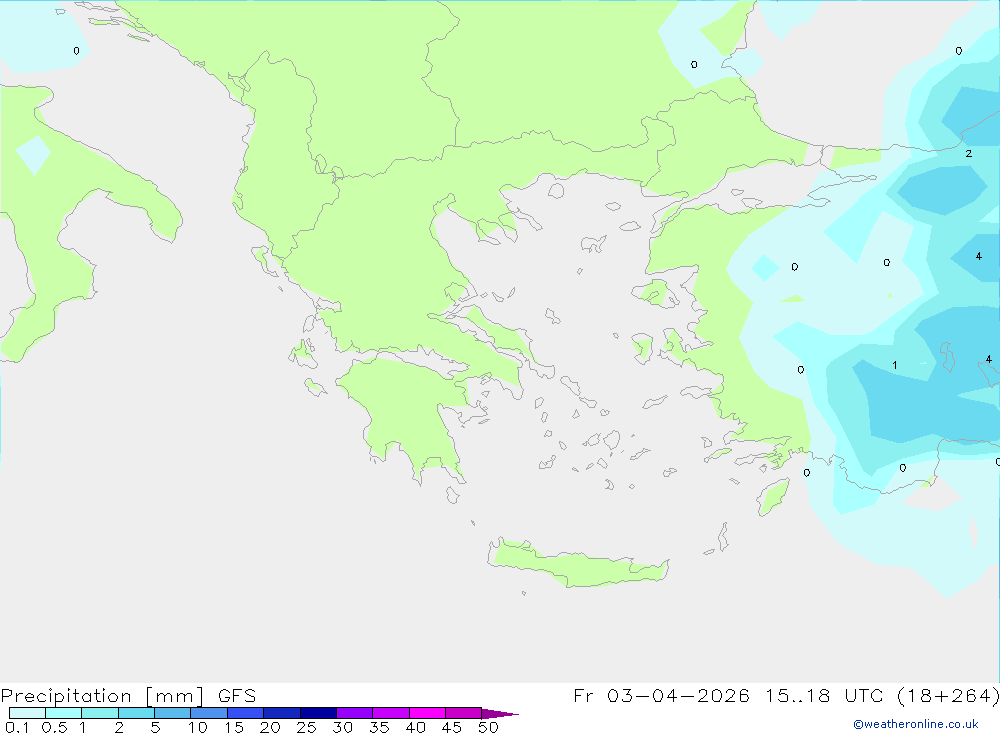The image size is (1000, 733).
Task: Click legend scale label "30"
Action: coord(342,727)
